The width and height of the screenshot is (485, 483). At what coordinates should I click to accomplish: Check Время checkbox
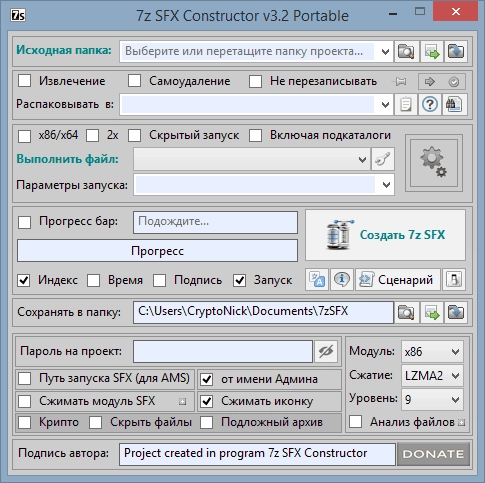coord(93,280)
